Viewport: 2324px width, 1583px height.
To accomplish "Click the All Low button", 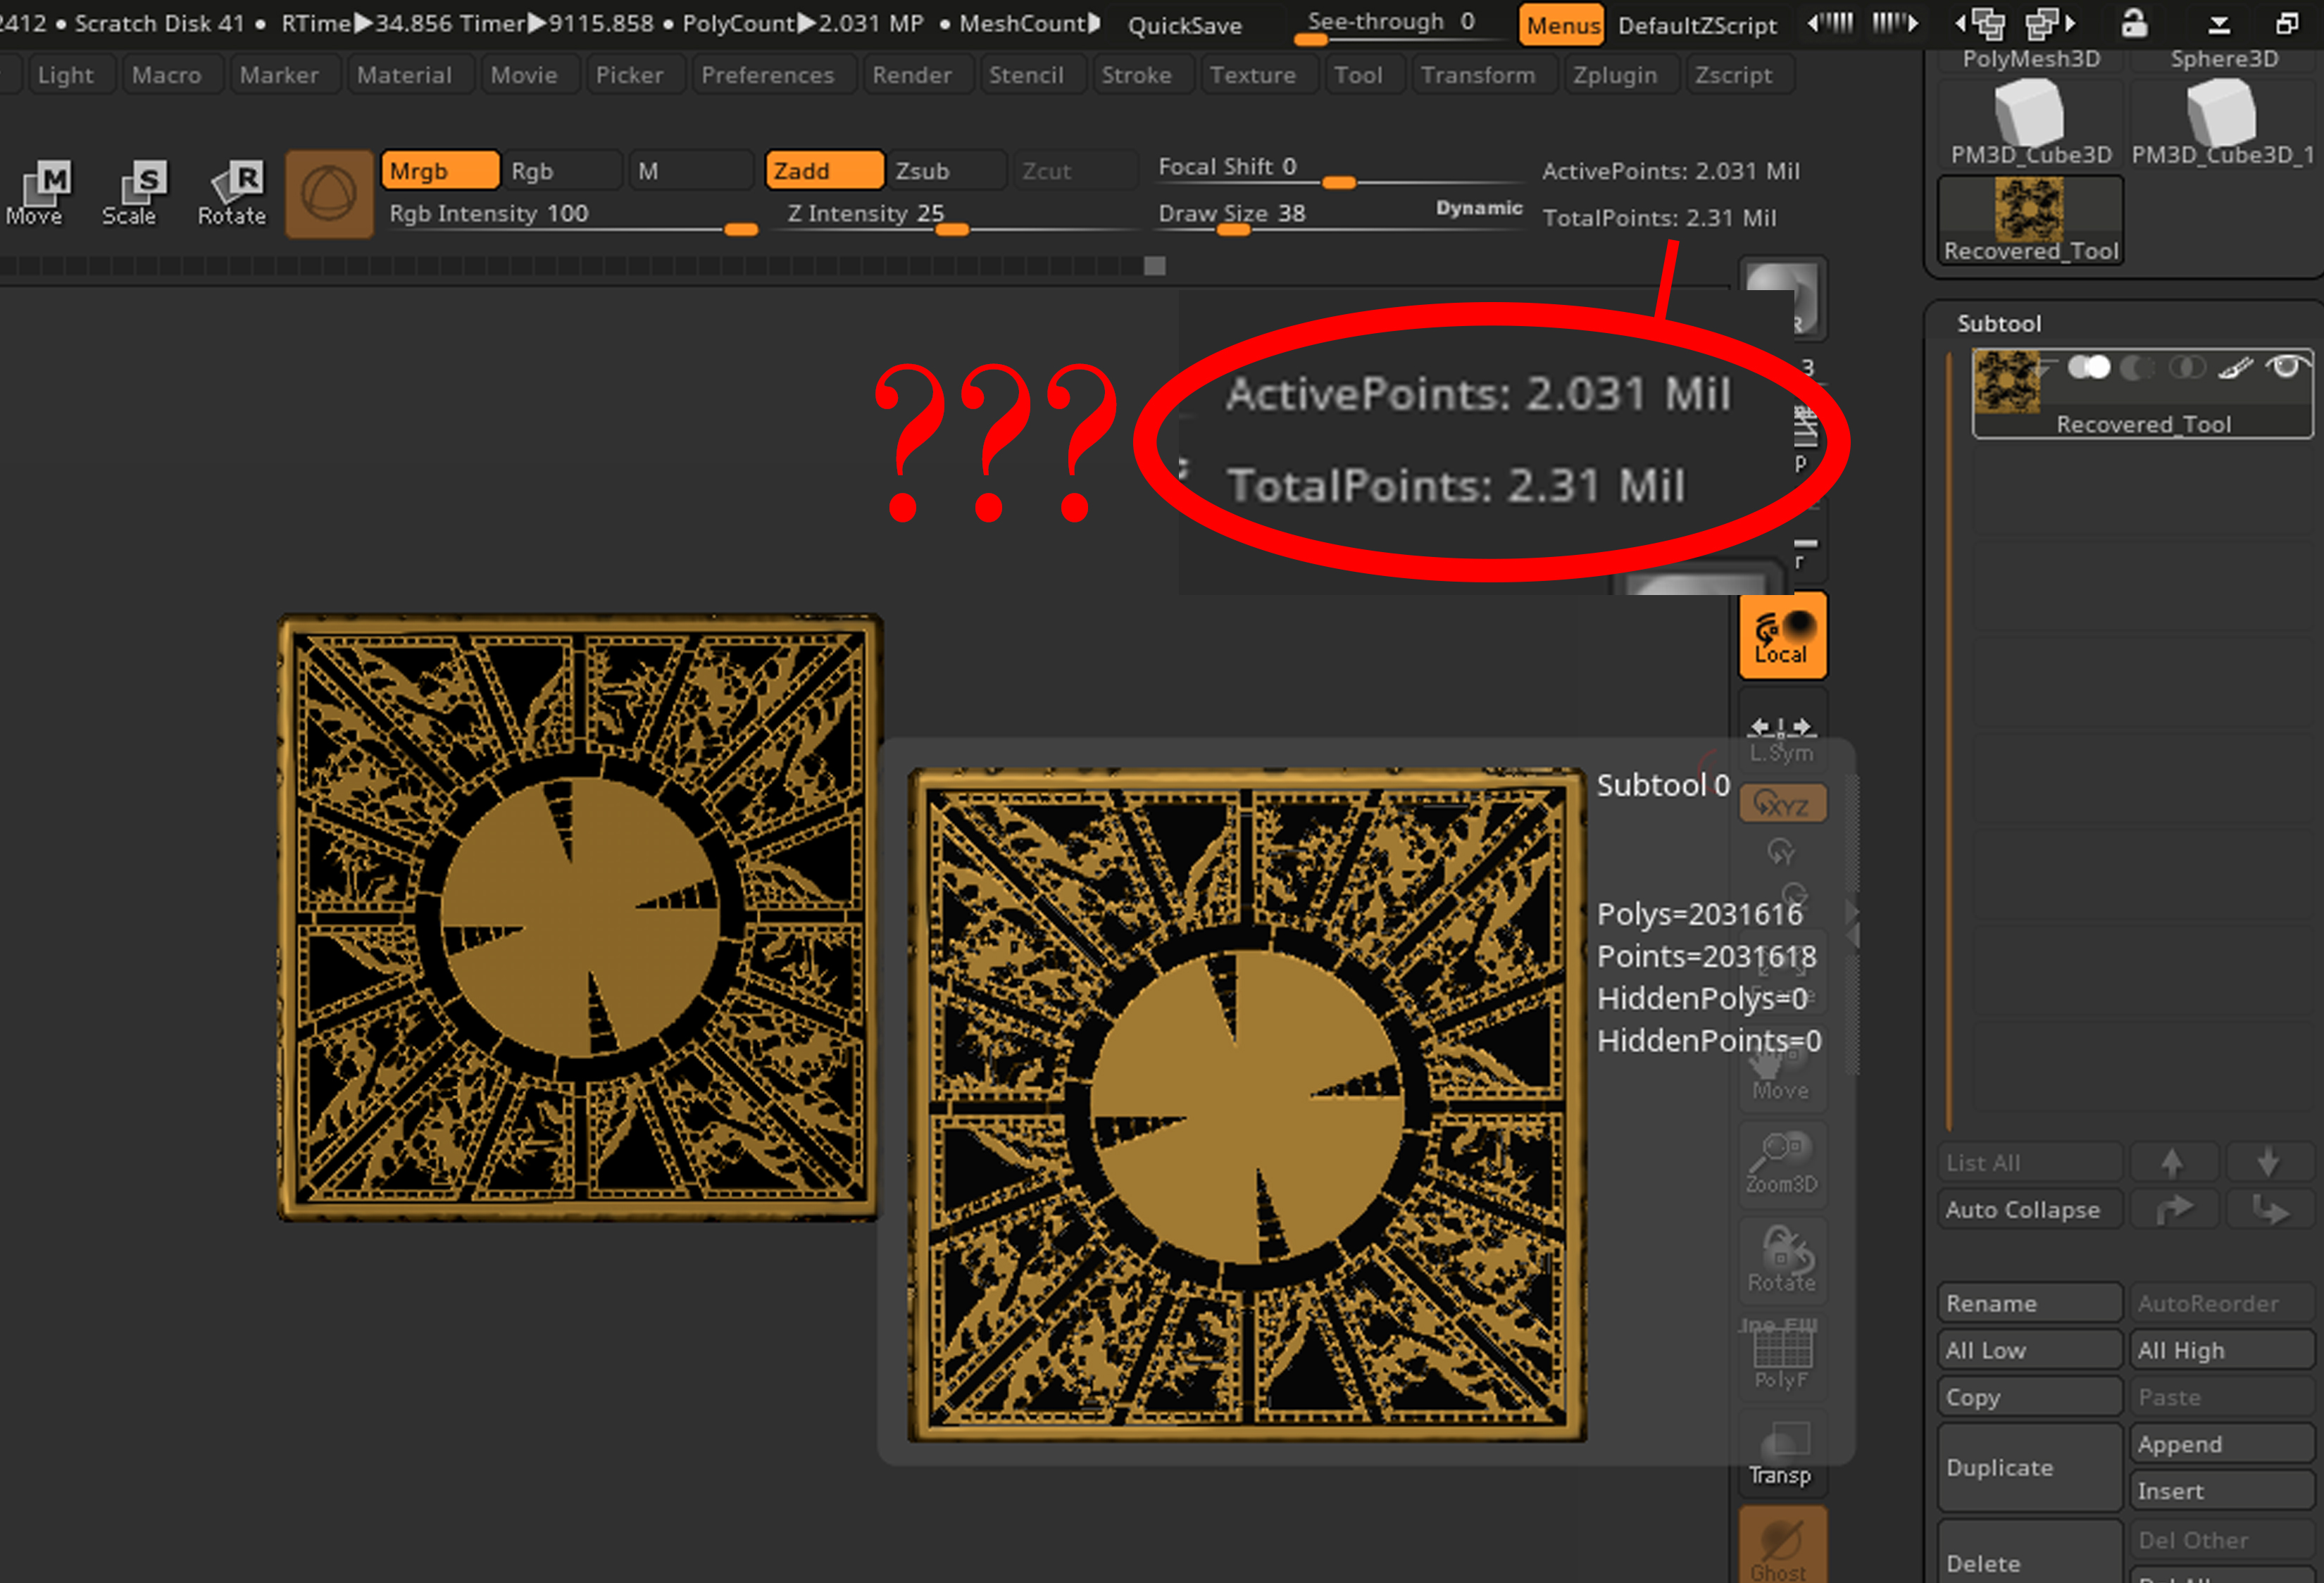I will (x=2029, y=1350).
